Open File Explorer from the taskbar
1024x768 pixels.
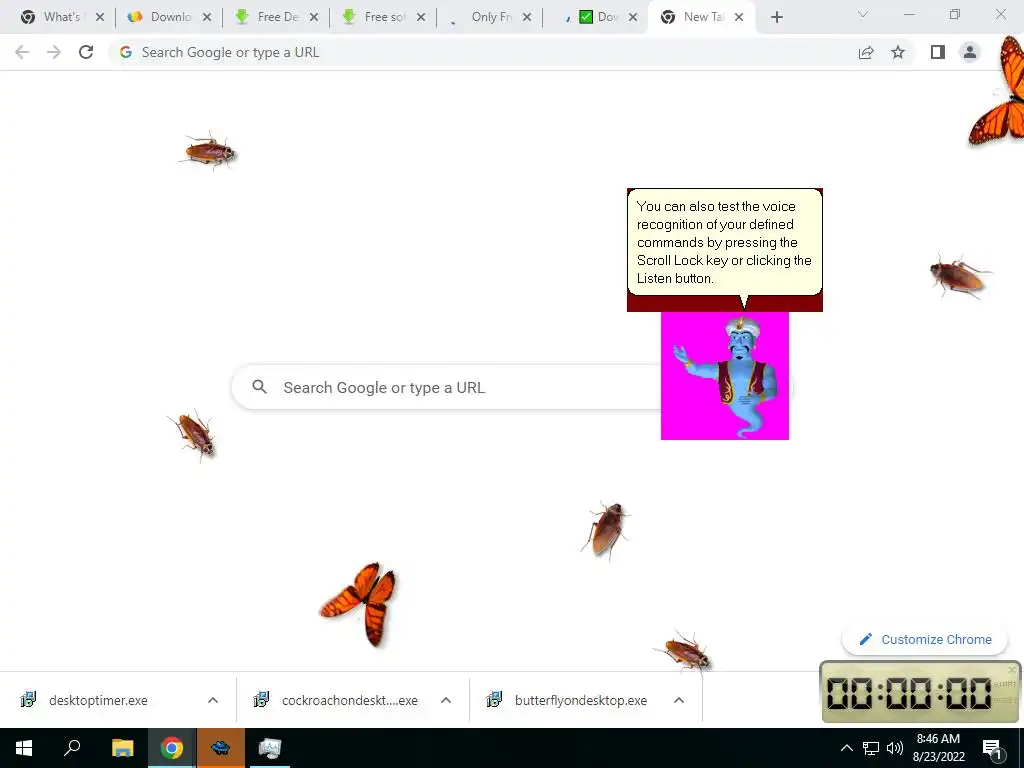tap(122, 748)
